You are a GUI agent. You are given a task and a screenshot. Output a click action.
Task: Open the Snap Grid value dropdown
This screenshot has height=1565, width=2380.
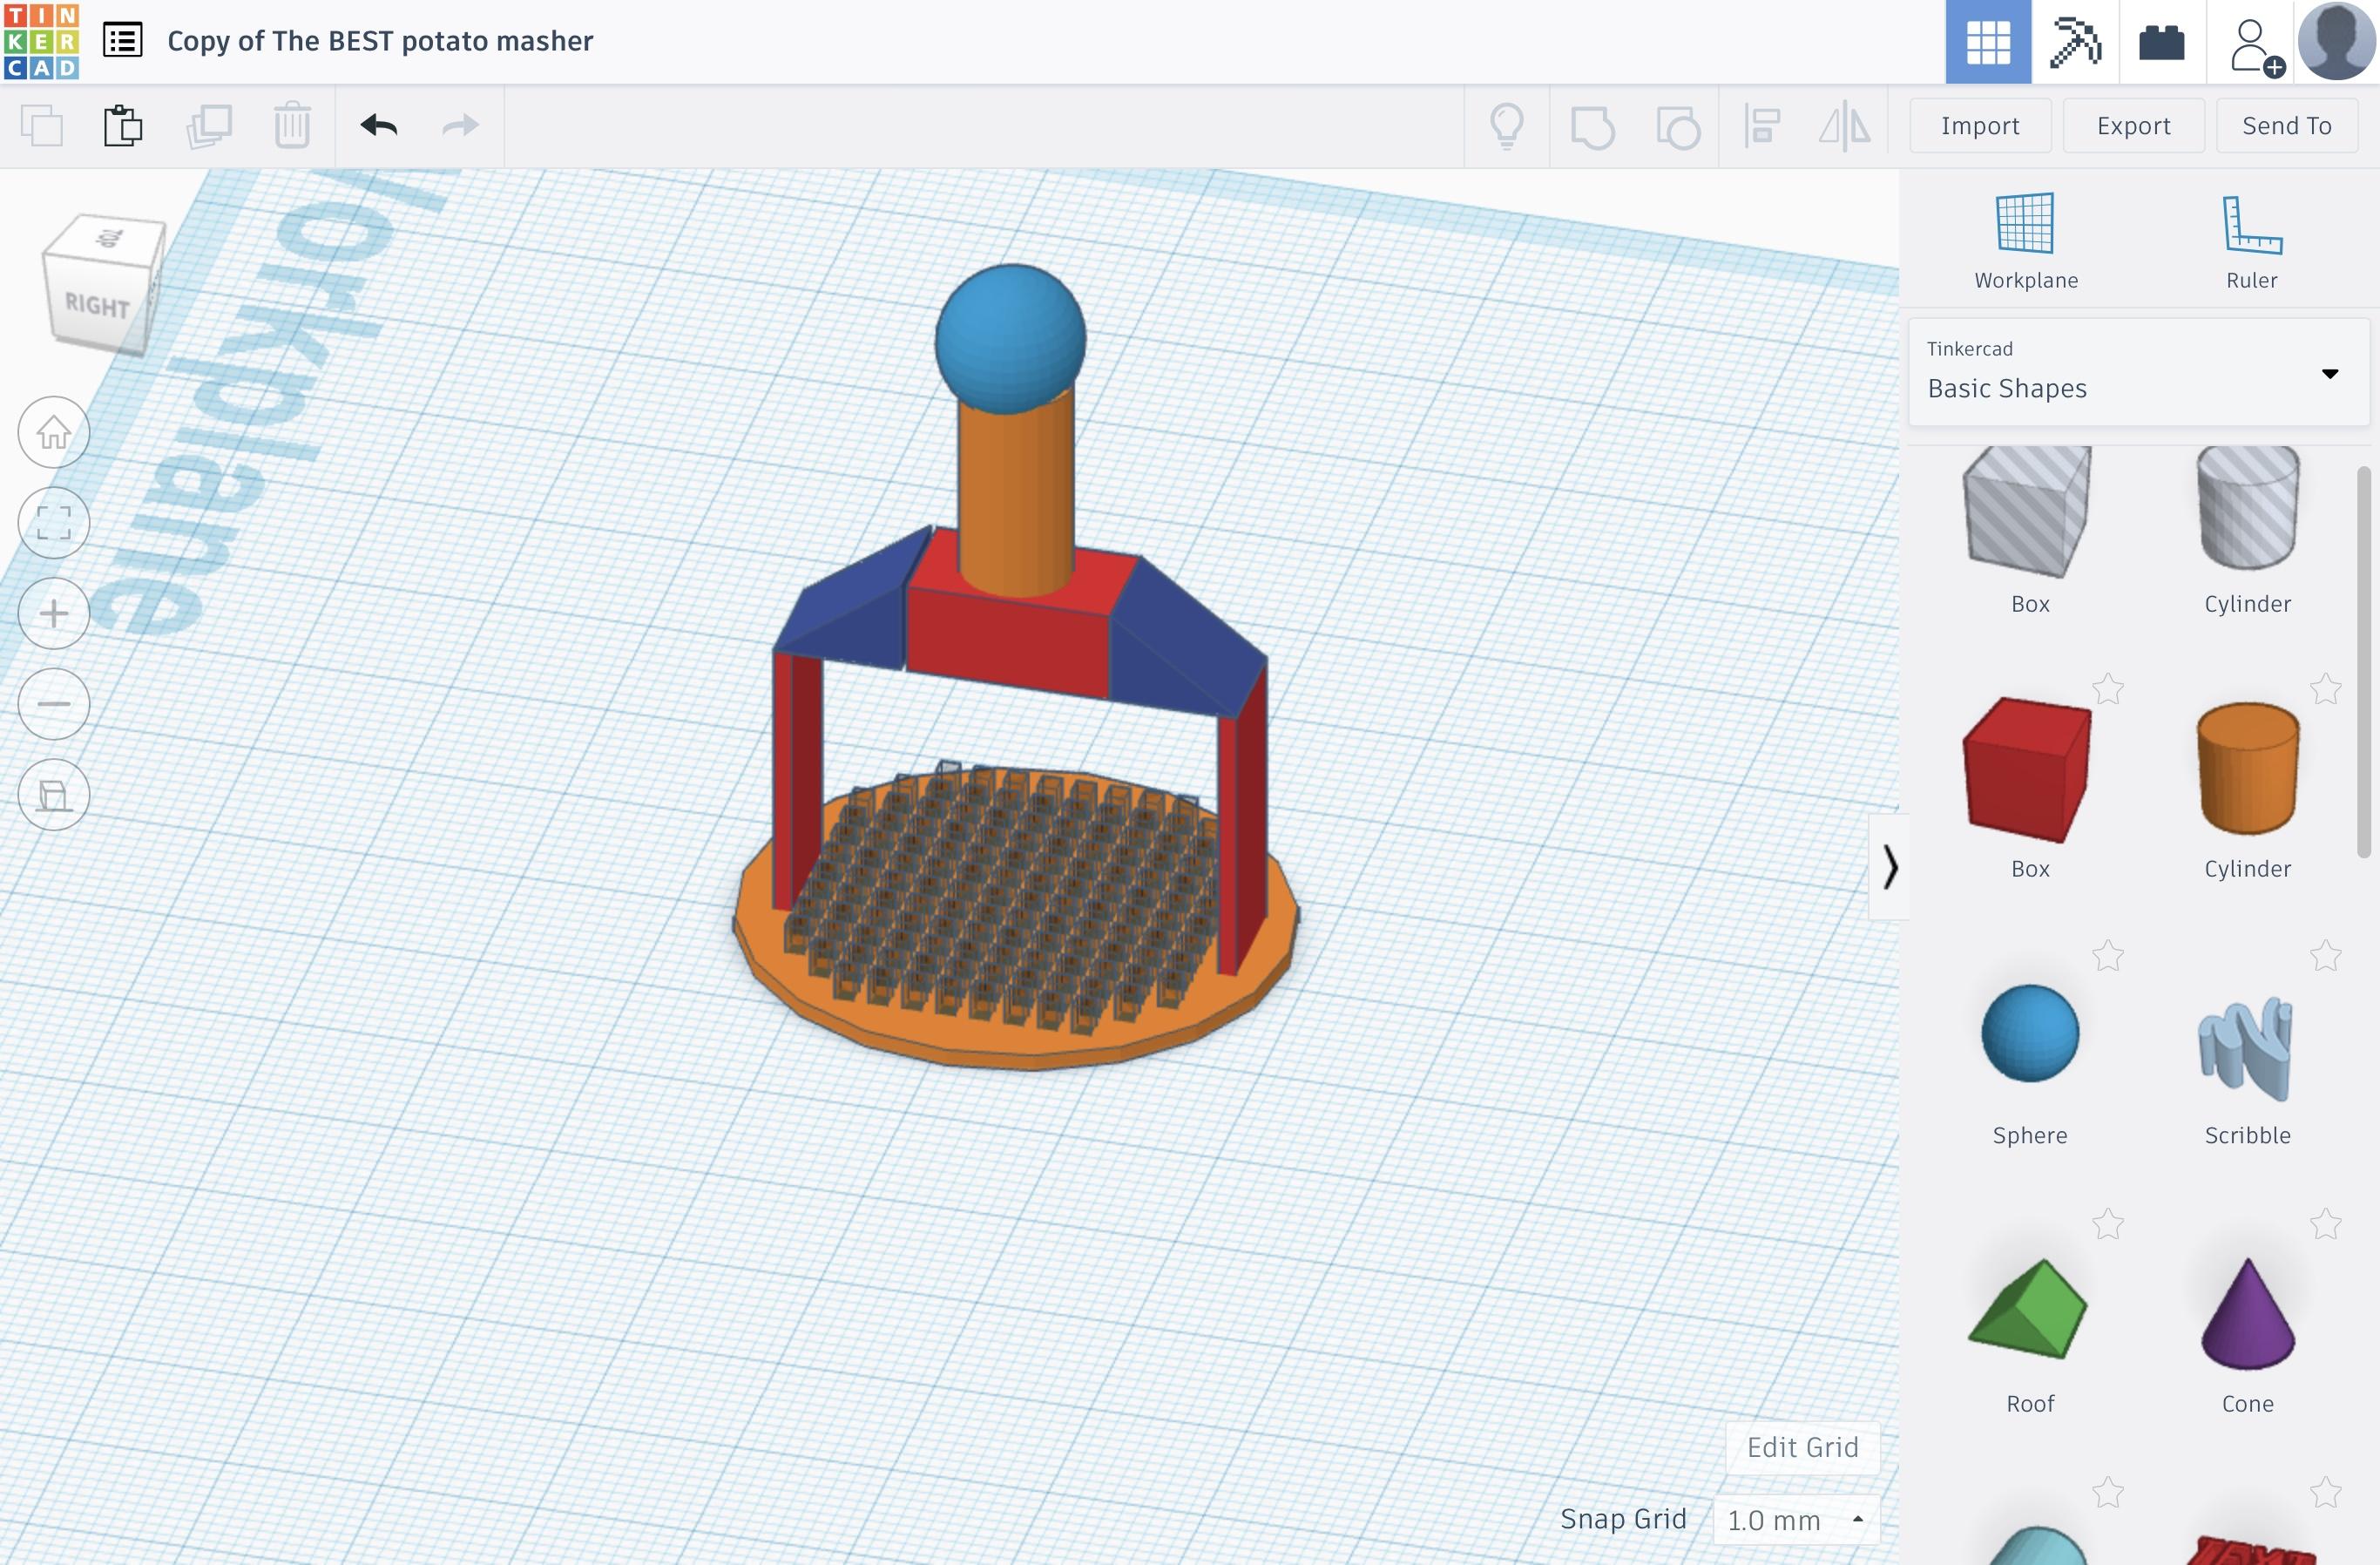(1796, 1519)
